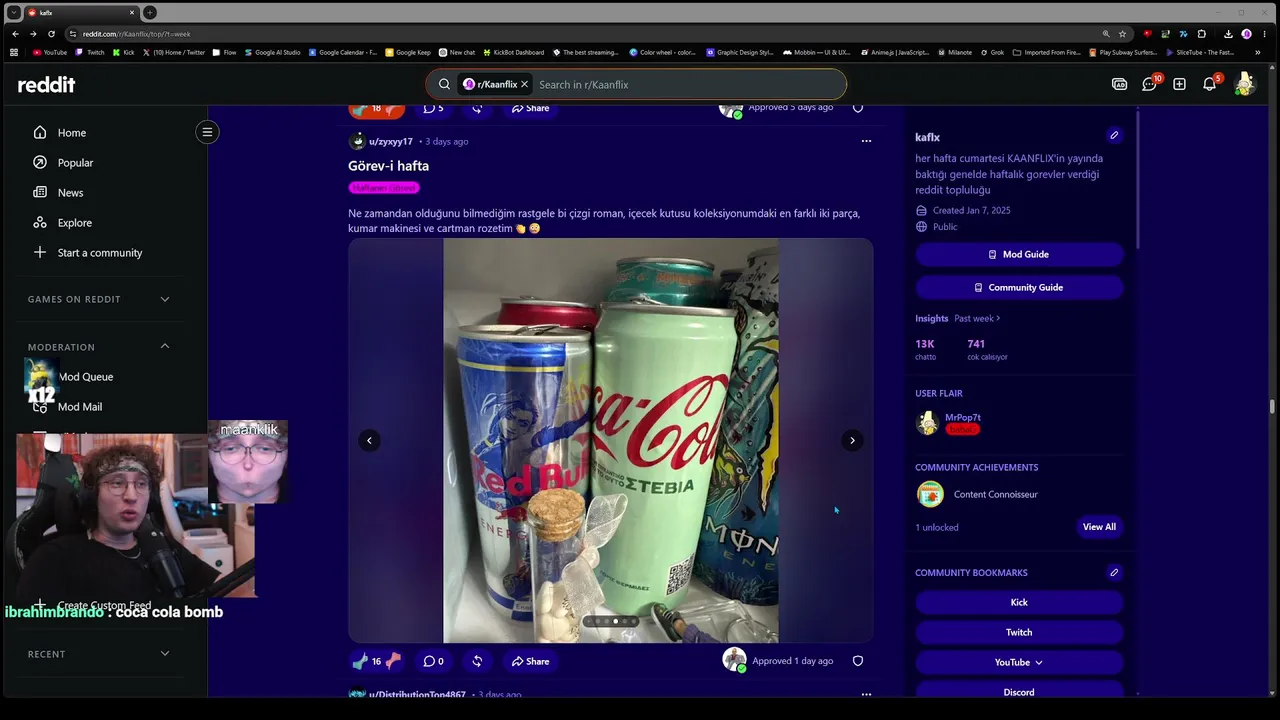Open the Twitch community bookmark
This screenshot has height=720, width=1280.
click(x=1019, y=632)
